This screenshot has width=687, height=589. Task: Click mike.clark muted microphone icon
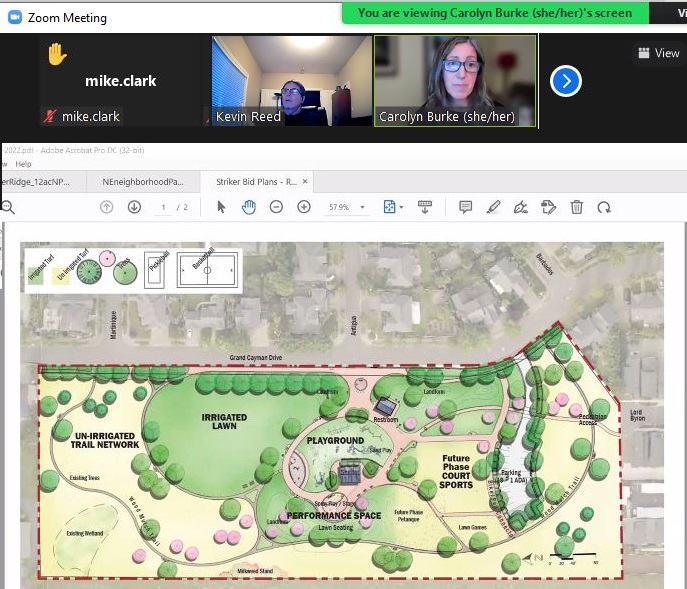click(x=49, y=116)
